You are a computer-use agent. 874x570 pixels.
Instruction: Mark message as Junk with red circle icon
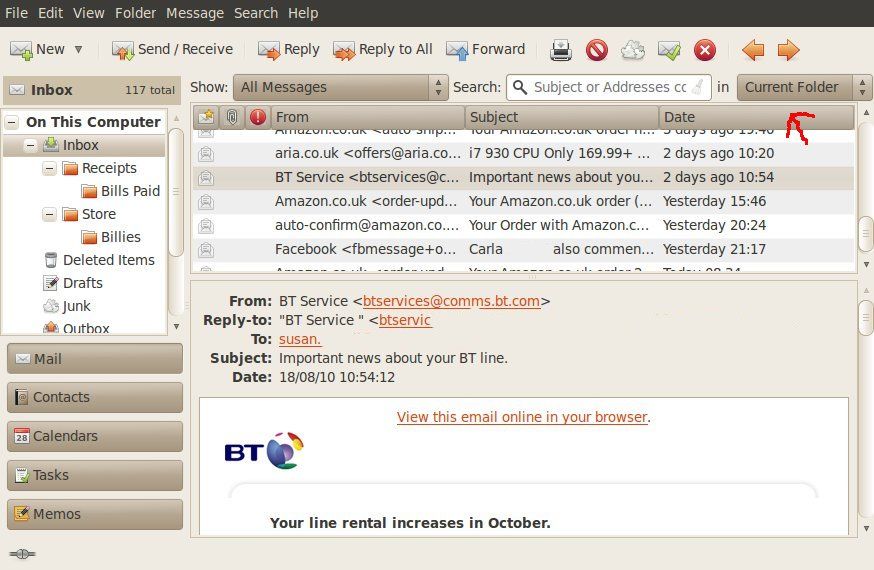tap(597, 50)
